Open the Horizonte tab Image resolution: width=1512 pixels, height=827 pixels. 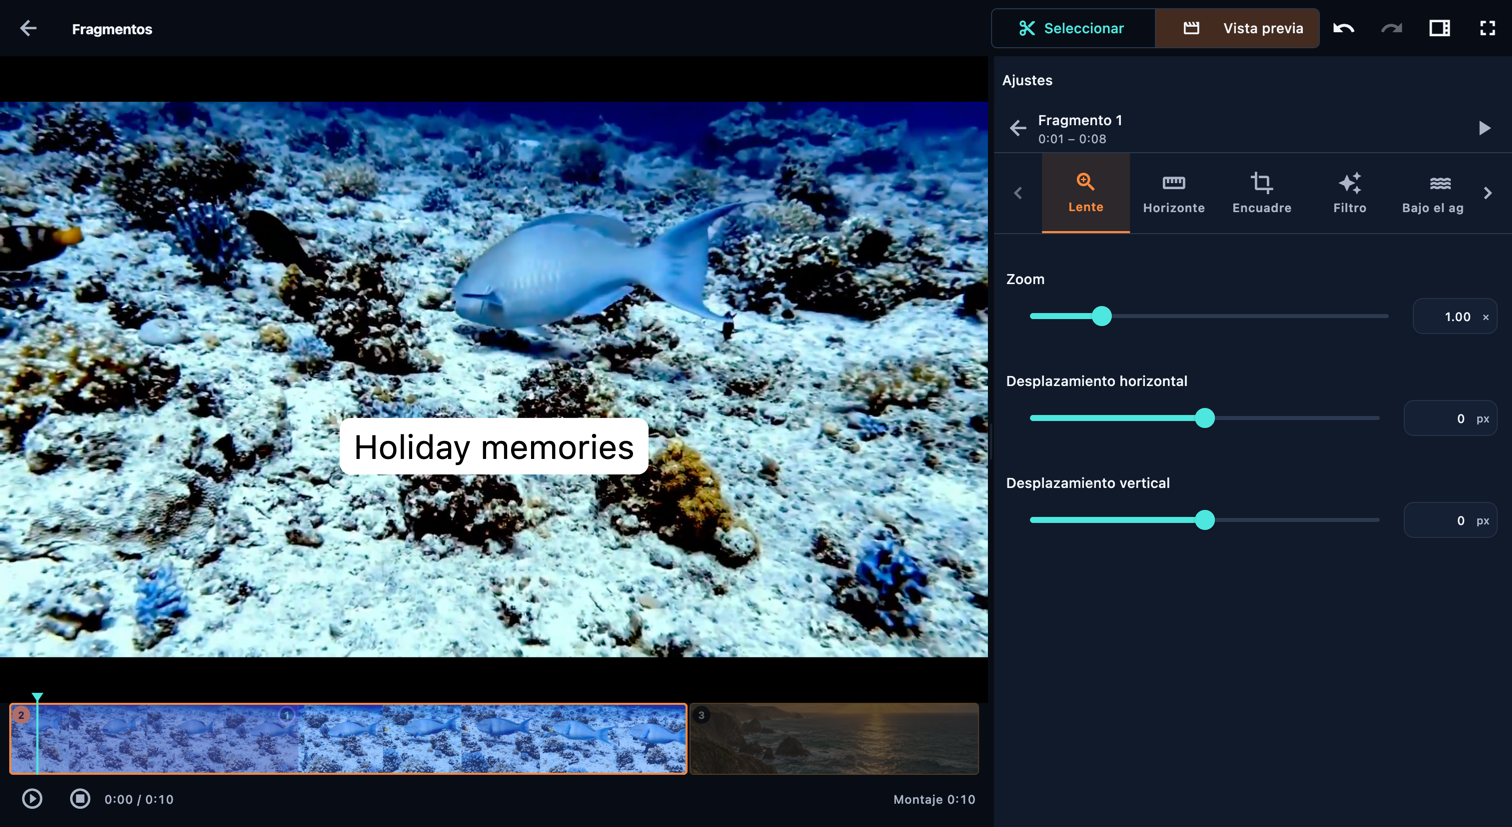click(x=1174, y=193)
